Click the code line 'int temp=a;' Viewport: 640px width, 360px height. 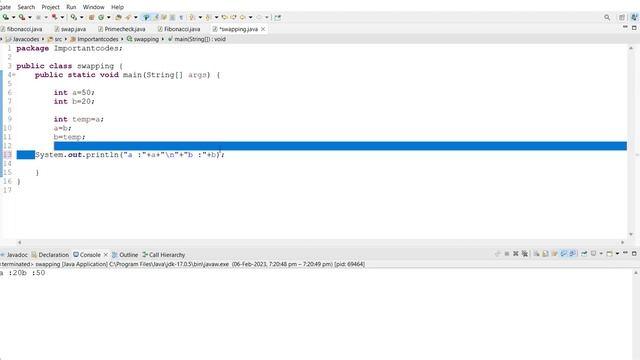pos(79,119)
